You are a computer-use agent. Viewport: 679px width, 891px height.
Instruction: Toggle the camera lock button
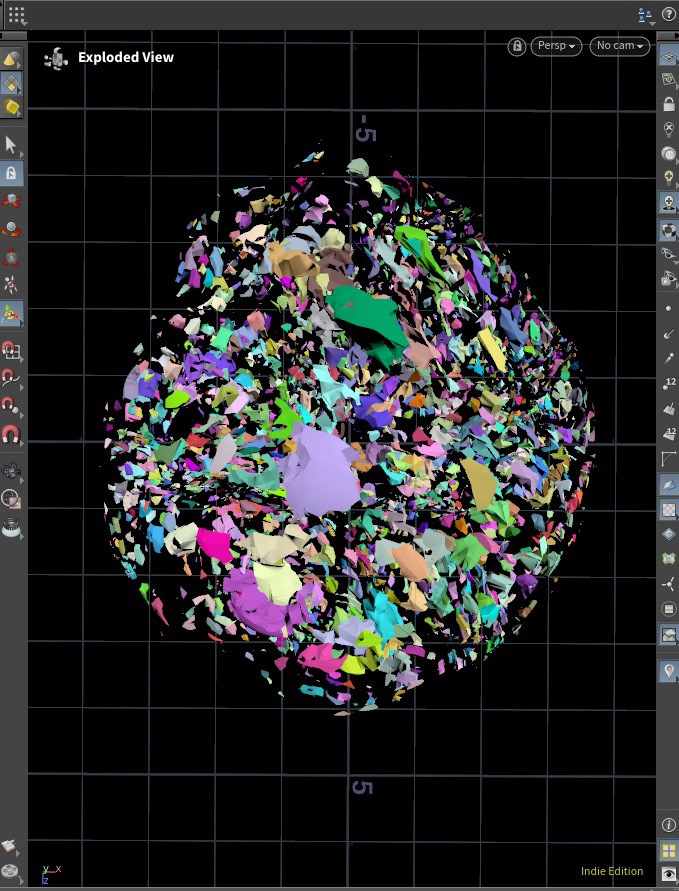516,46
